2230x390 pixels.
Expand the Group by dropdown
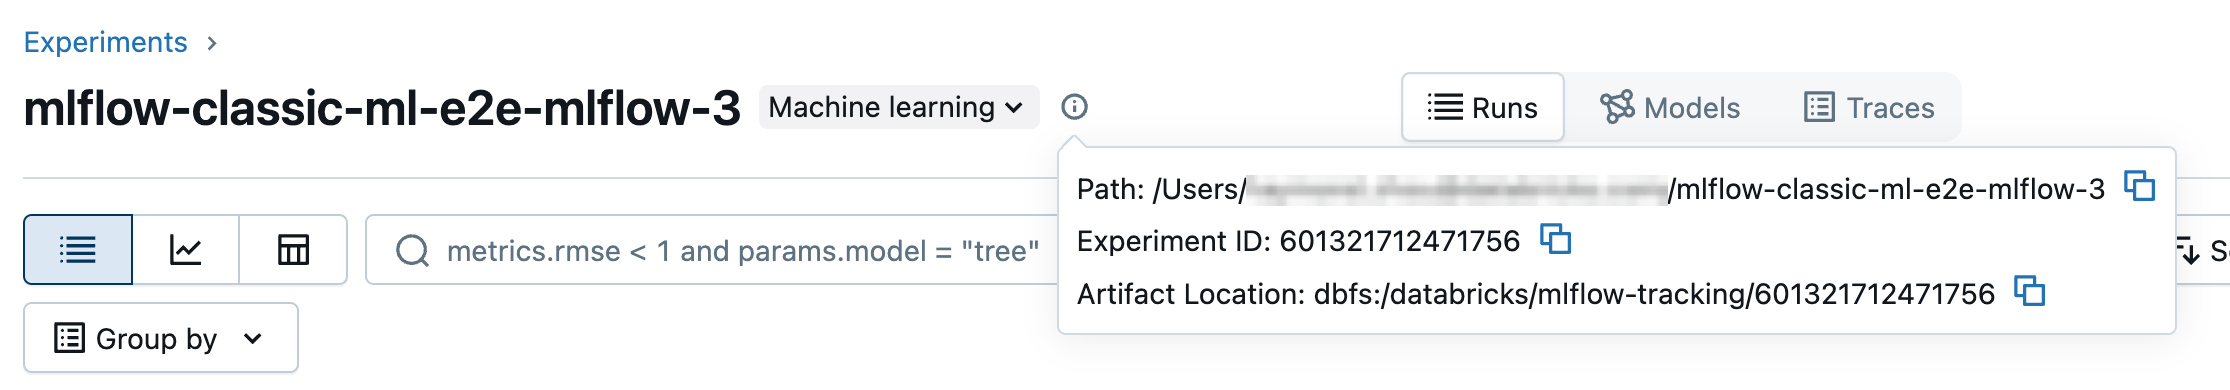161,338
